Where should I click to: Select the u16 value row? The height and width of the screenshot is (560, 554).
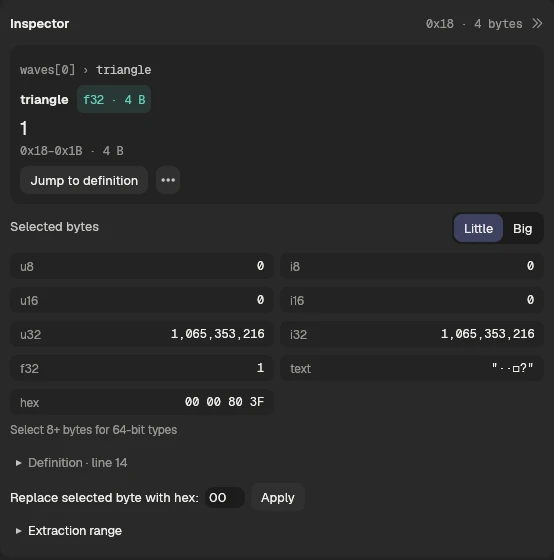click(x=142, y=300)
